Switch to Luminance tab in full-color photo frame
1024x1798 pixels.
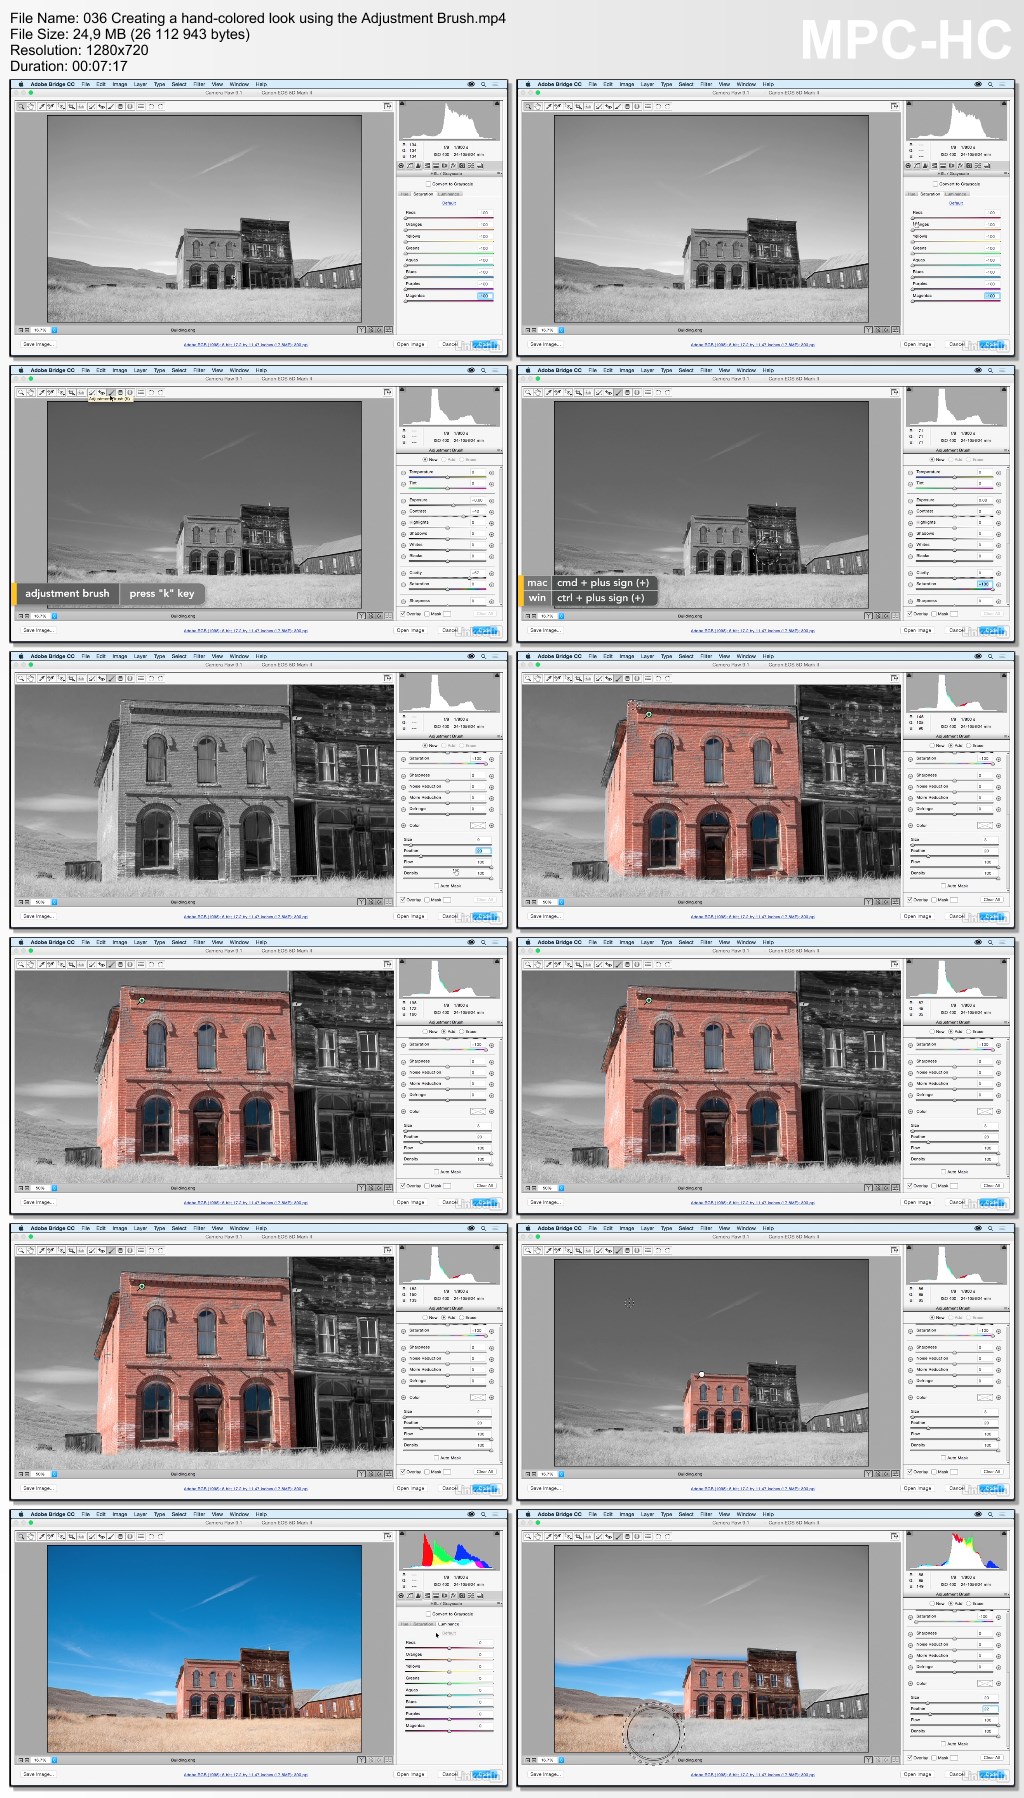[449, 1624]
